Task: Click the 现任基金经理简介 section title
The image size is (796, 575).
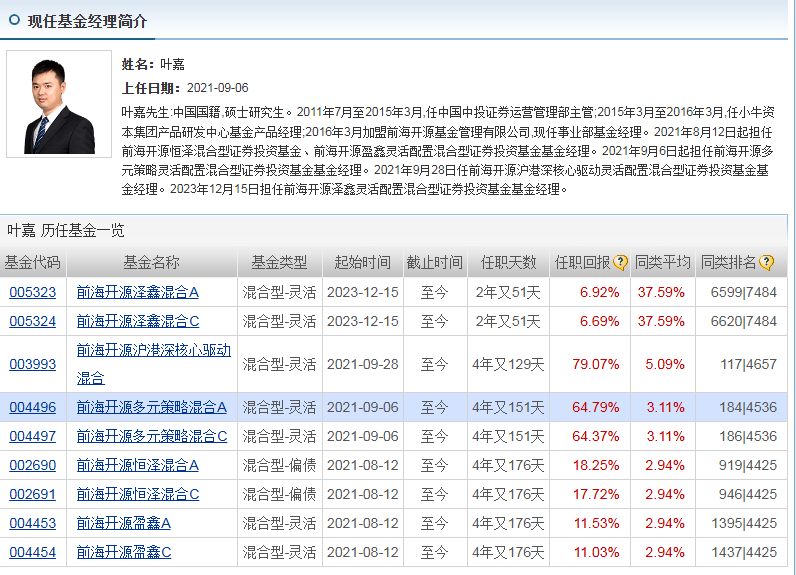Action: 87,21
